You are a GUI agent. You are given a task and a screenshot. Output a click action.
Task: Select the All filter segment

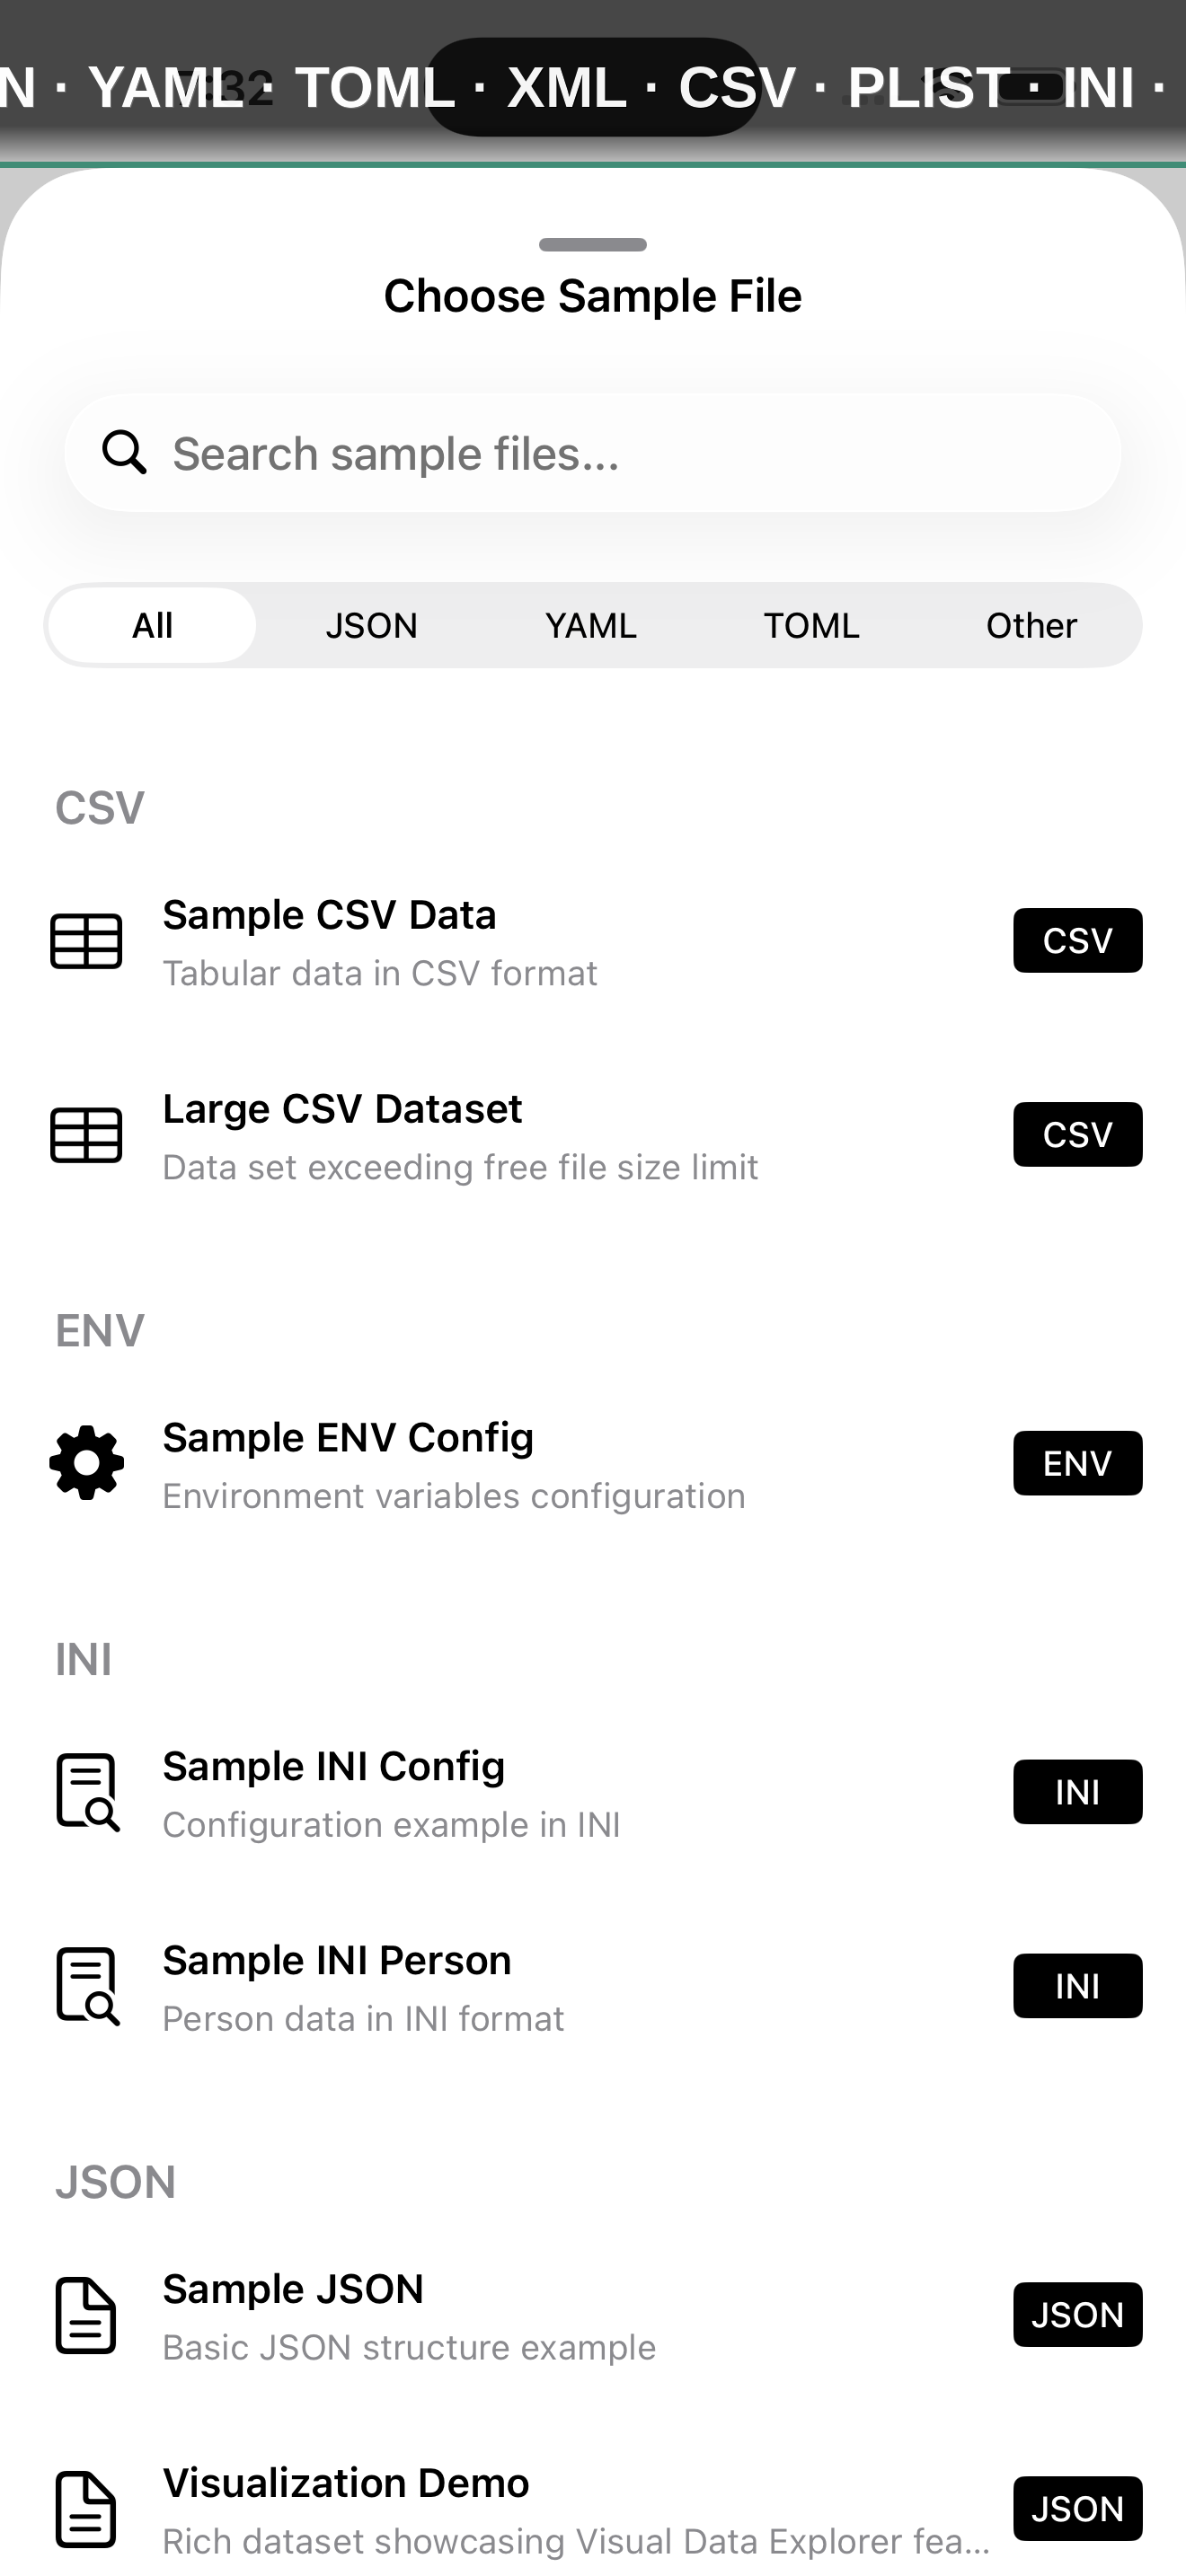tap(152, 625)
